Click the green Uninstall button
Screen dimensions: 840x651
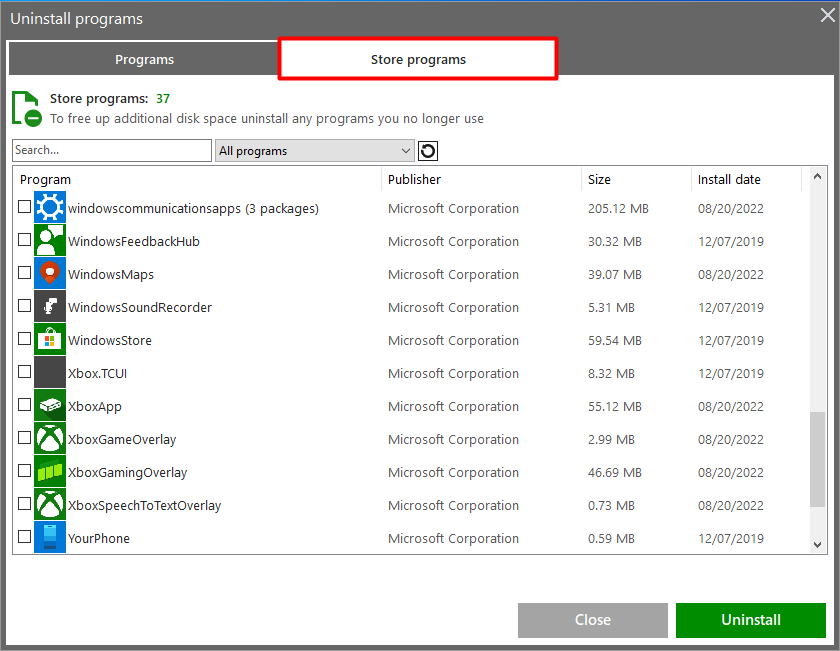751,620
